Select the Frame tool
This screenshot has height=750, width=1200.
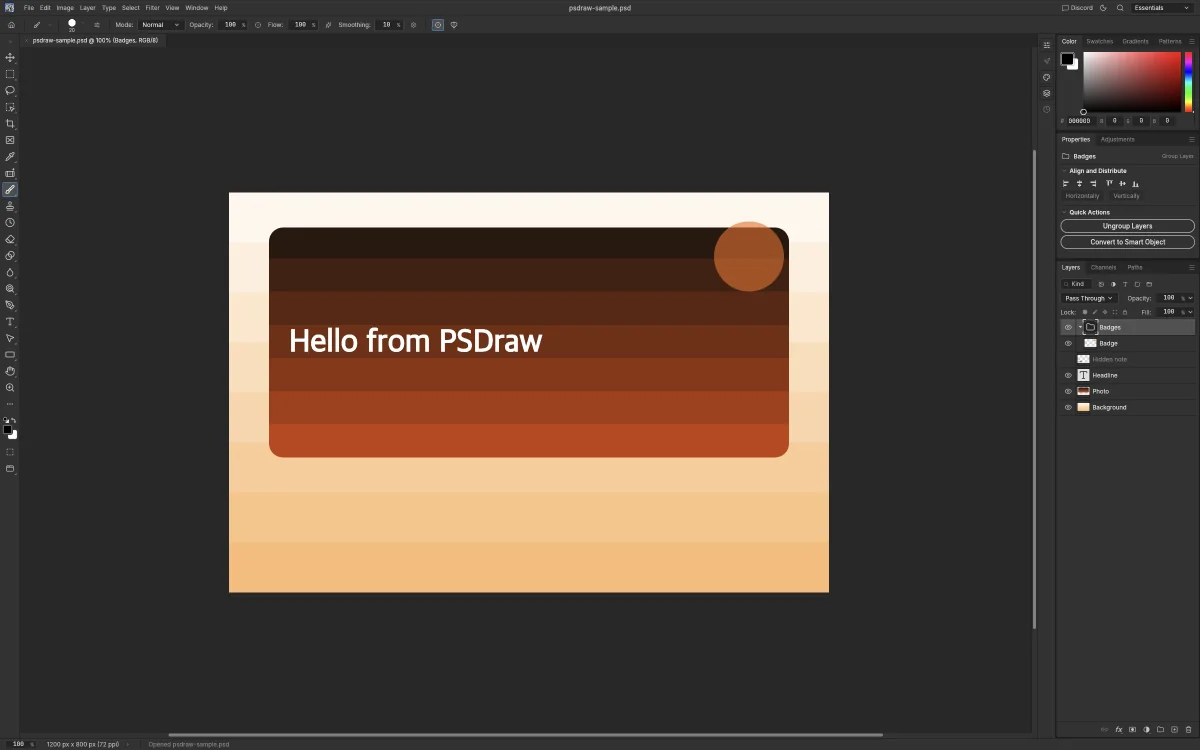tap(10, 140)
